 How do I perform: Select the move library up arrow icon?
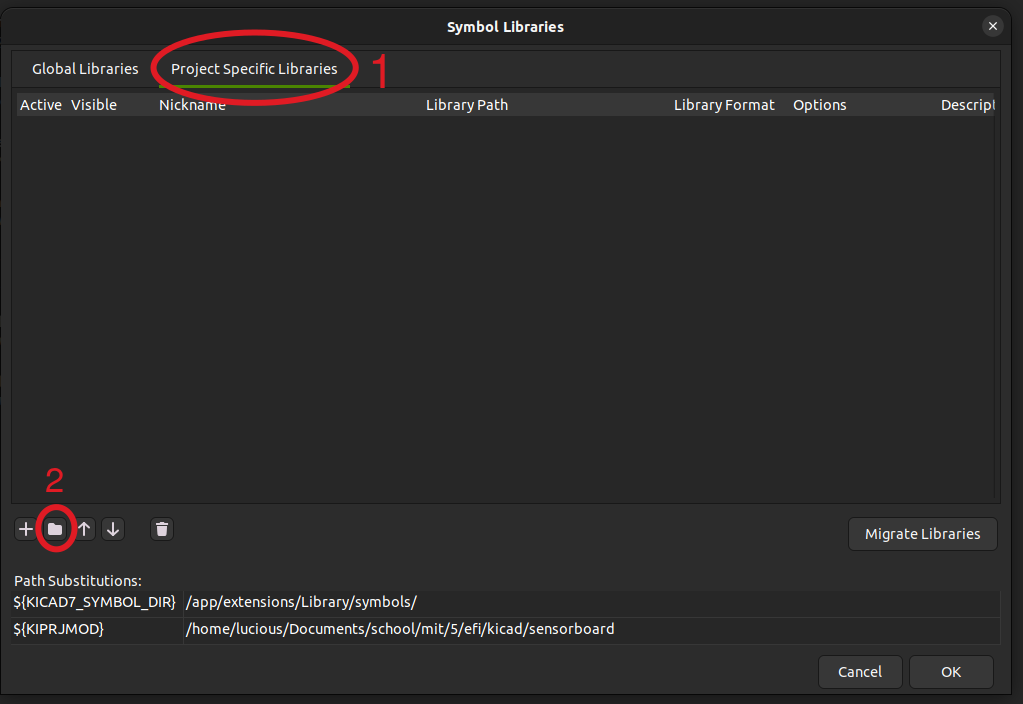pyautogui.click(x=84, y=528)
